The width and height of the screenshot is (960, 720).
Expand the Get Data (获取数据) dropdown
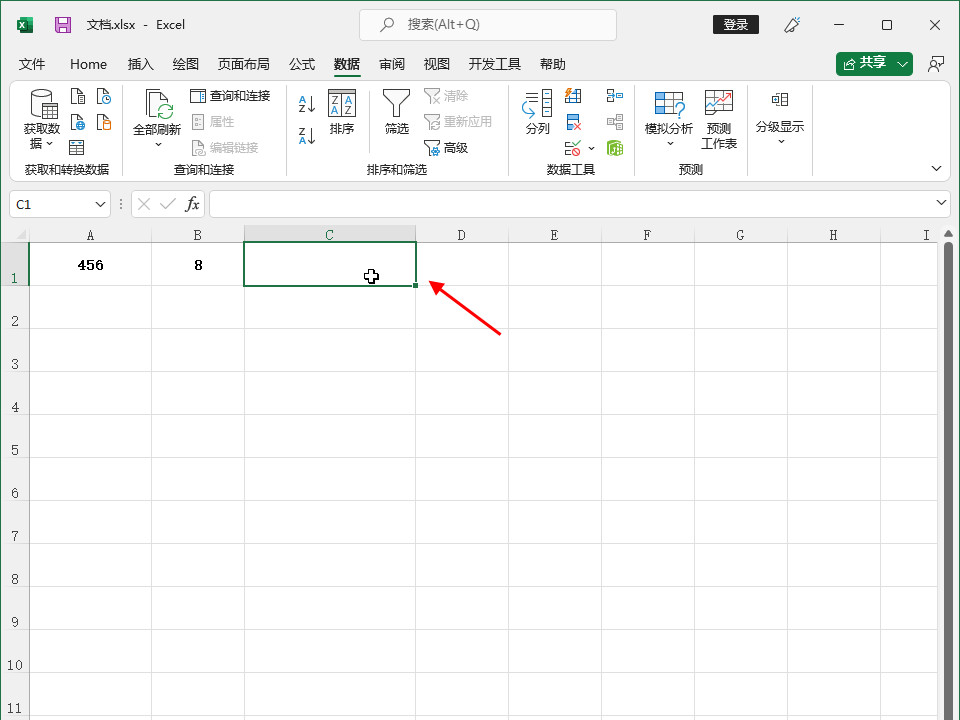point(42,120)
